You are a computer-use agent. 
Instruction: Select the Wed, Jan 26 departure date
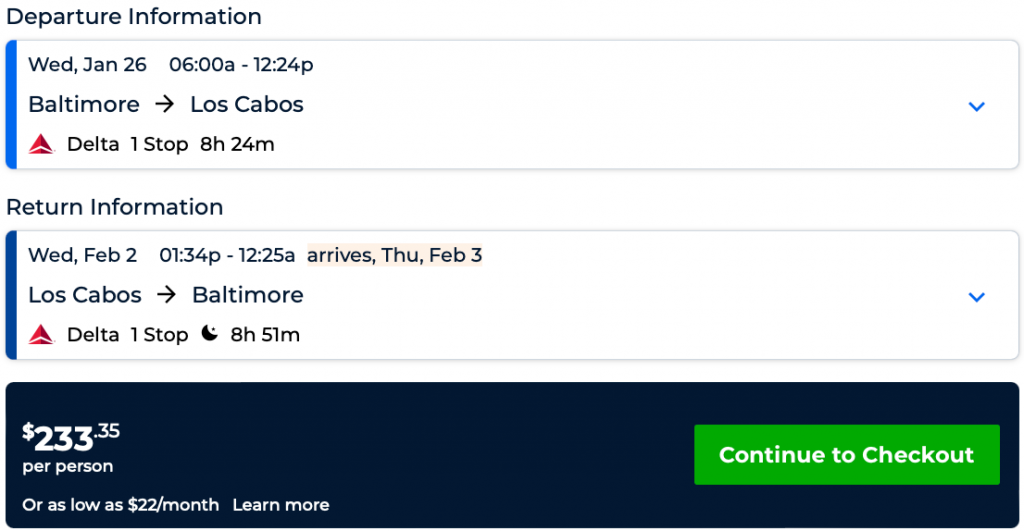(x=87, y=65)
